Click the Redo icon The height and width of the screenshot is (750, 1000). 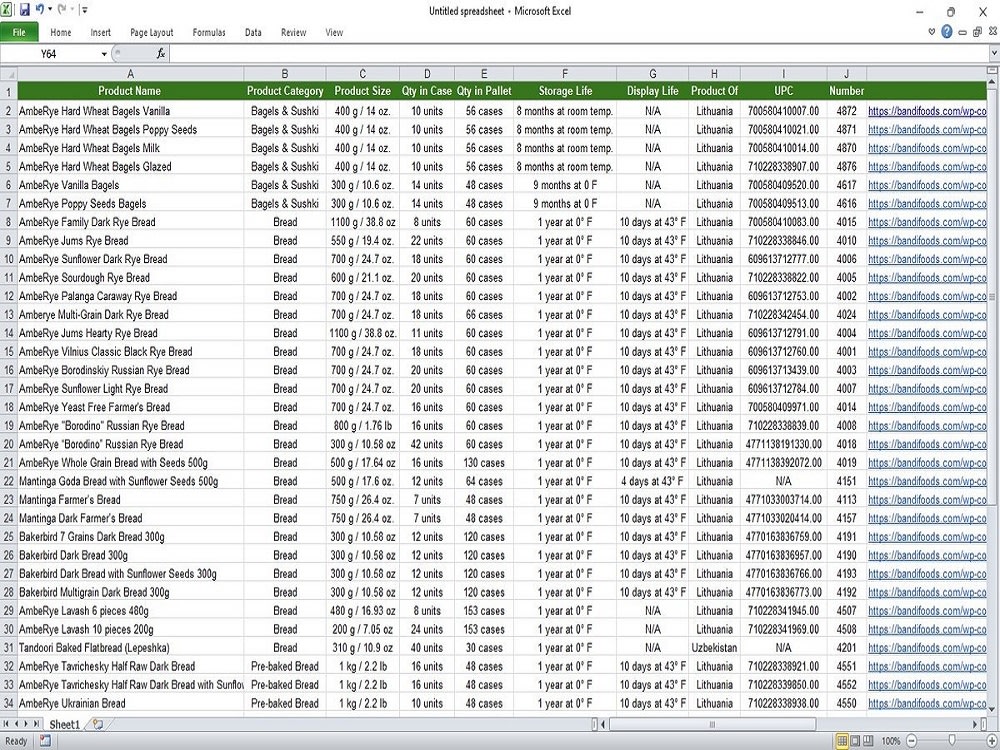[x=62, y=10]
